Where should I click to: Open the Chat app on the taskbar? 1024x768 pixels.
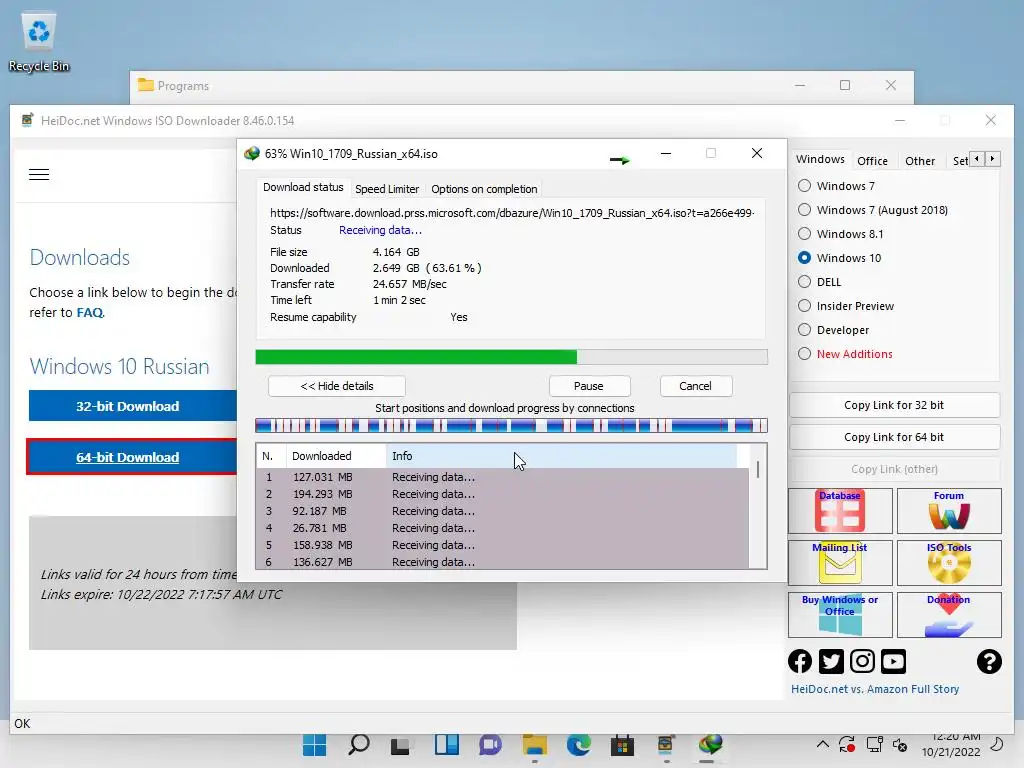pos(490,744)
